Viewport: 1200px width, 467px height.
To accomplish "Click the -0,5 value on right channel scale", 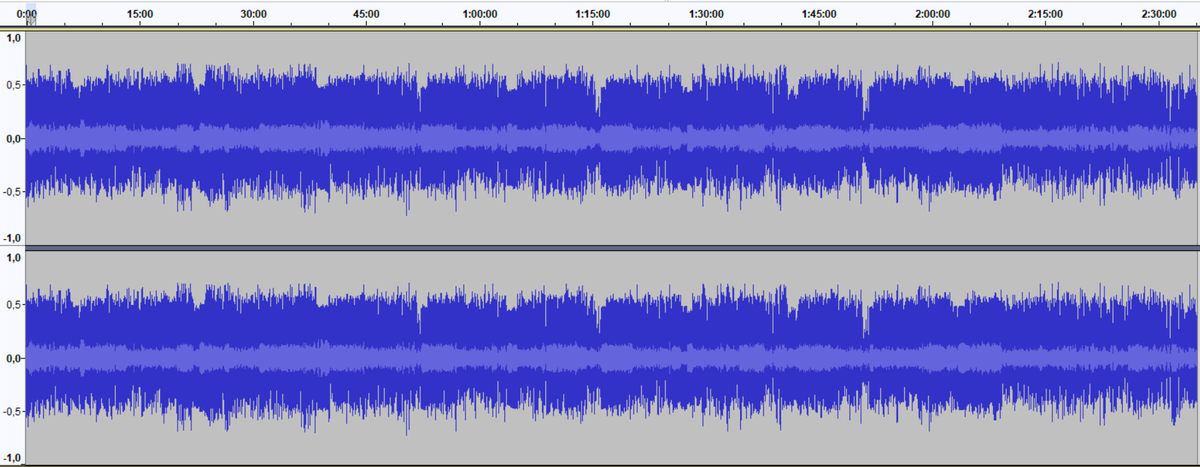I will pyautogui.click(x=12, y=411).
